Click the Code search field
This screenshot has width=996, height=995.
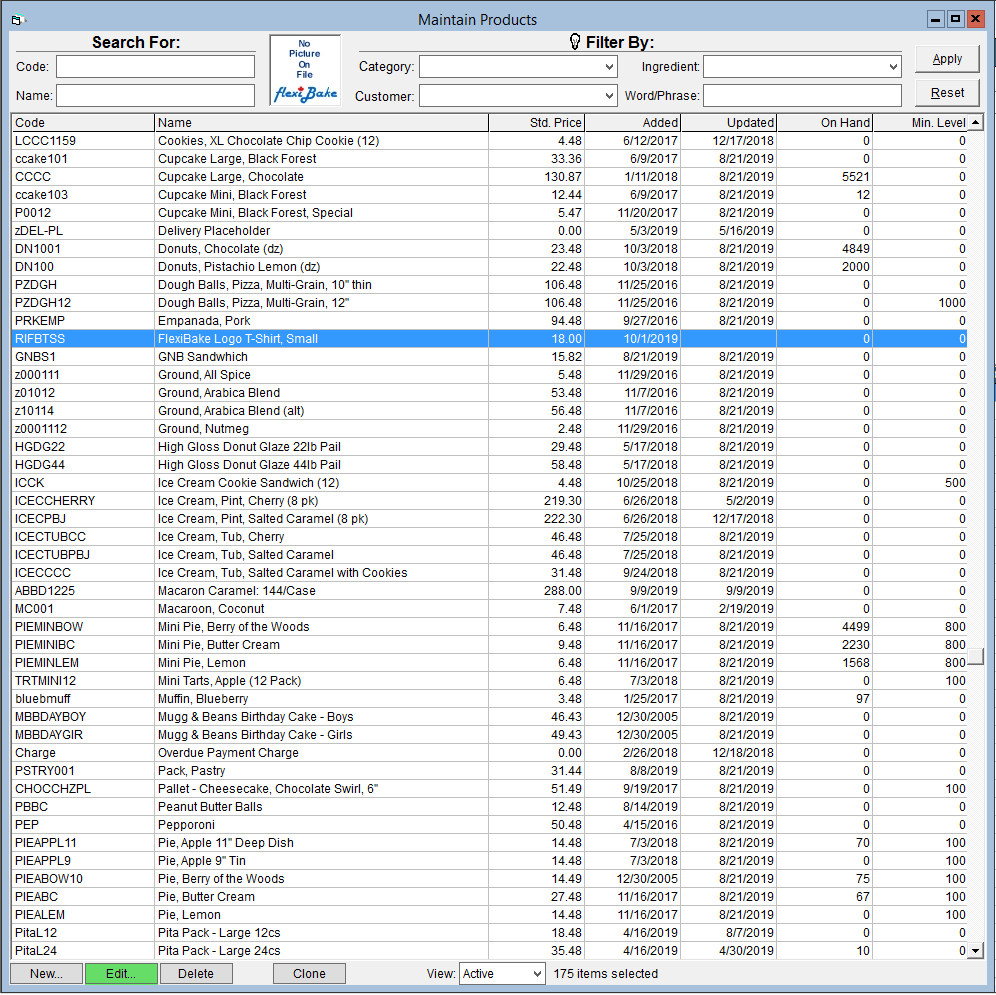click(156, 67)
